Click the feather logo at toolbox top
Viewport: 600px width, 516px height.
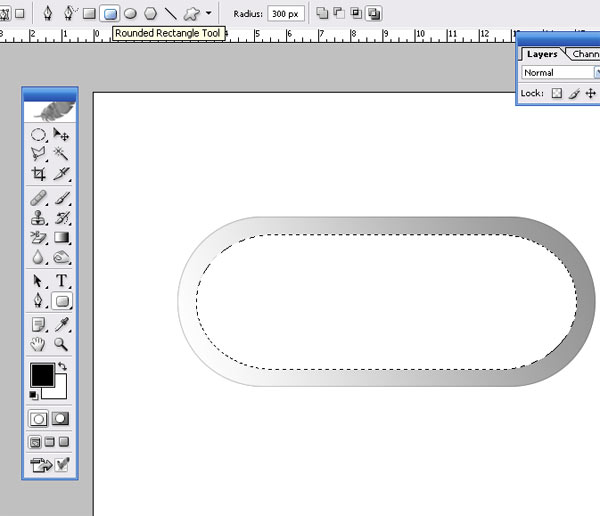tap(50, 111)
